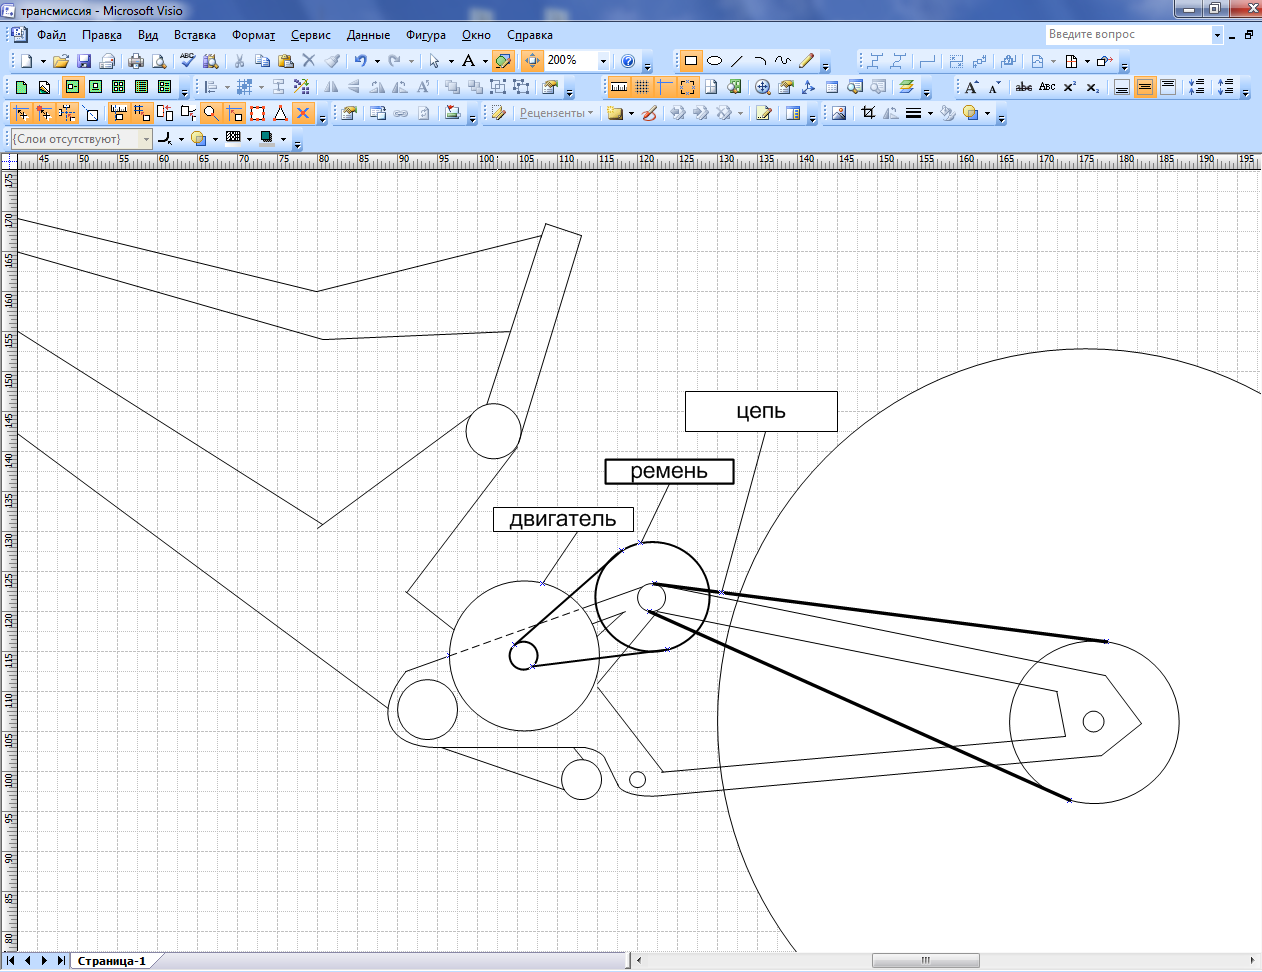1262x972 pixels.
Task: Select the Text tool letter A
Action: pyautogui.click(x=468, y=61)
